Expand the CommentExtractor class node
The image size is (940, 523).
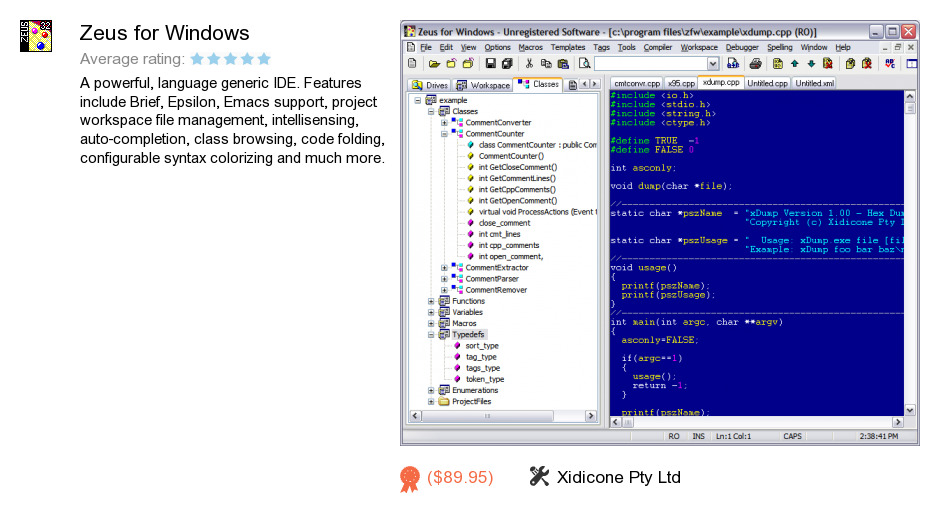[444, 267]
